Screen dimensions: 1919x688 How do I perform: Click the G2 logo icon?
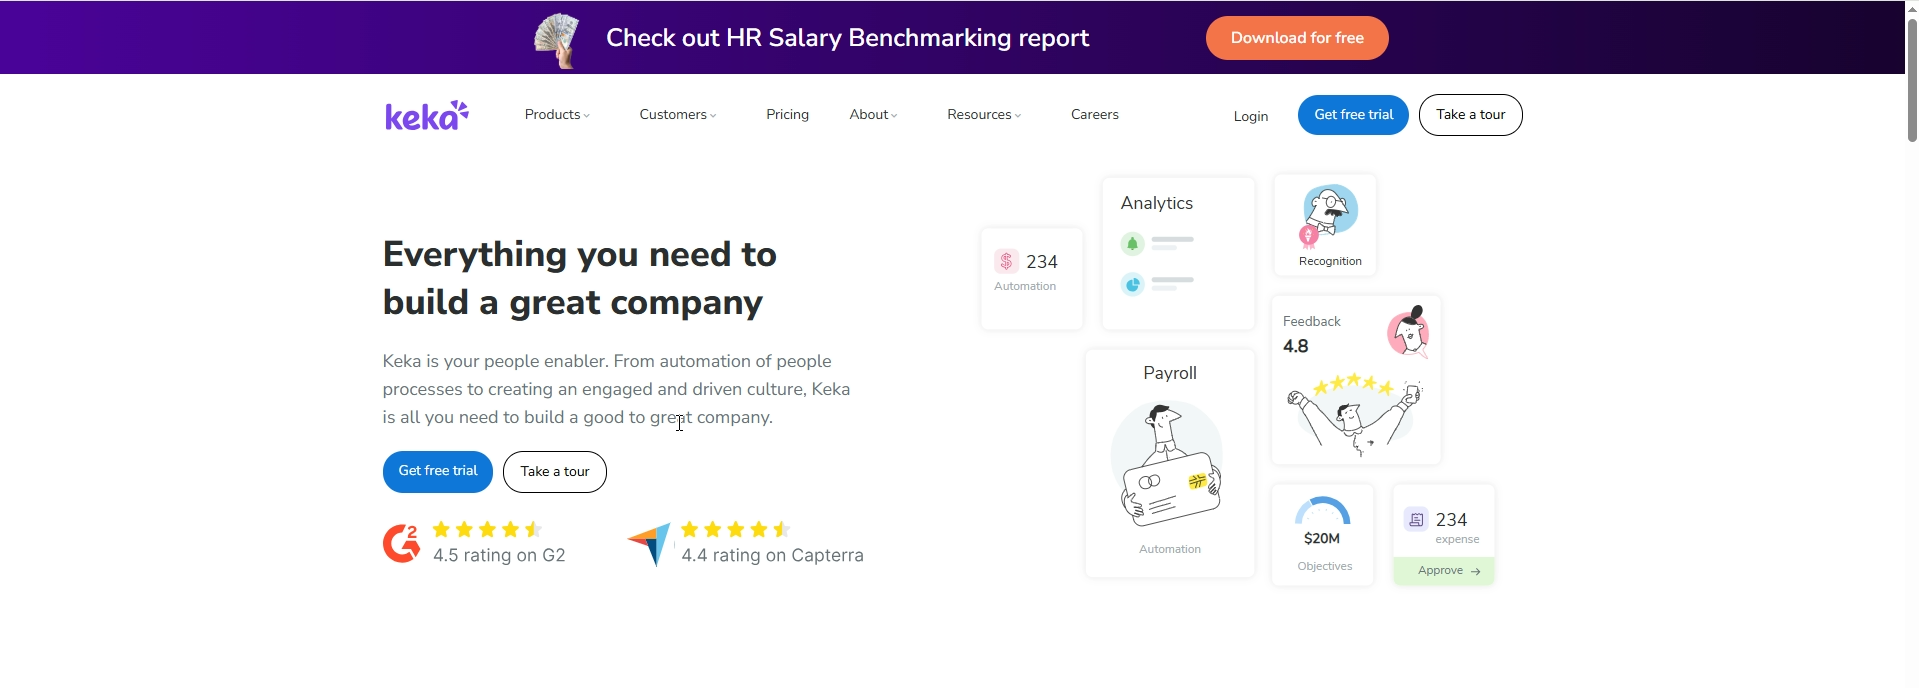pyautogui.click(x=402, y=543)
